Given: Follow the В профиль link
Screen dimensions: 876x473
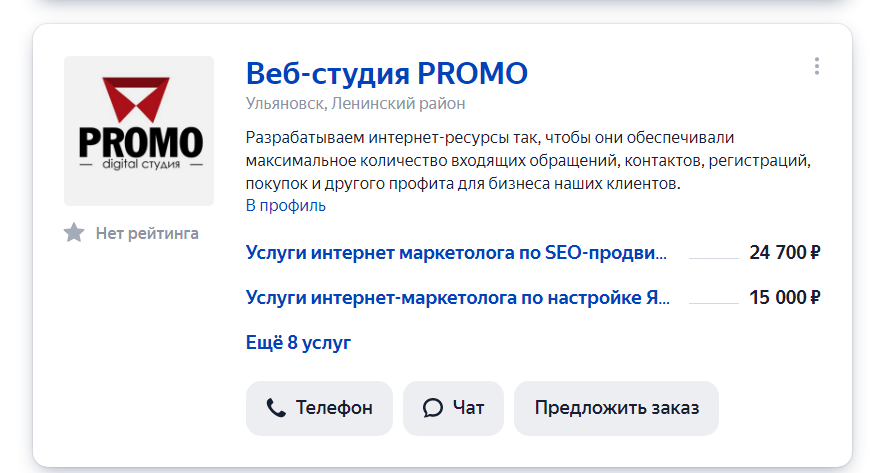Looking at the screenshot, I should [x=285, y=206].
